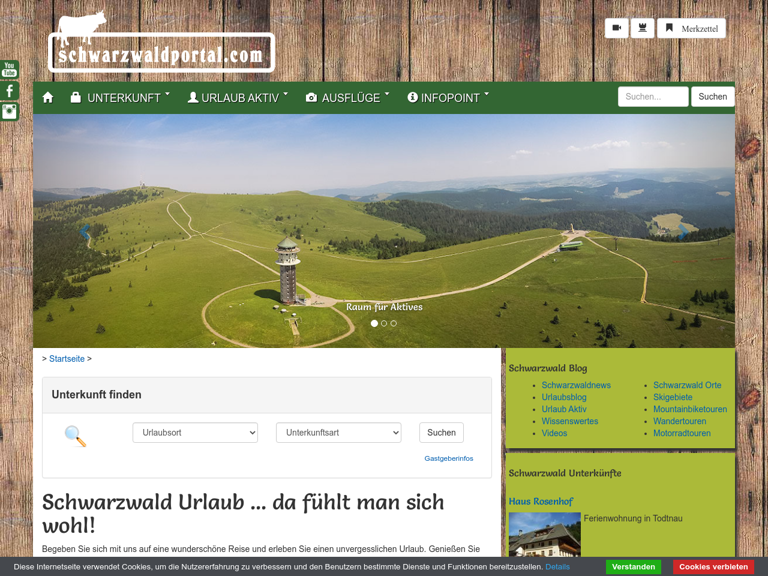The width and height of the screenshot is (768, 576).
Task: Open the Videos link
Action: point(554,433)
